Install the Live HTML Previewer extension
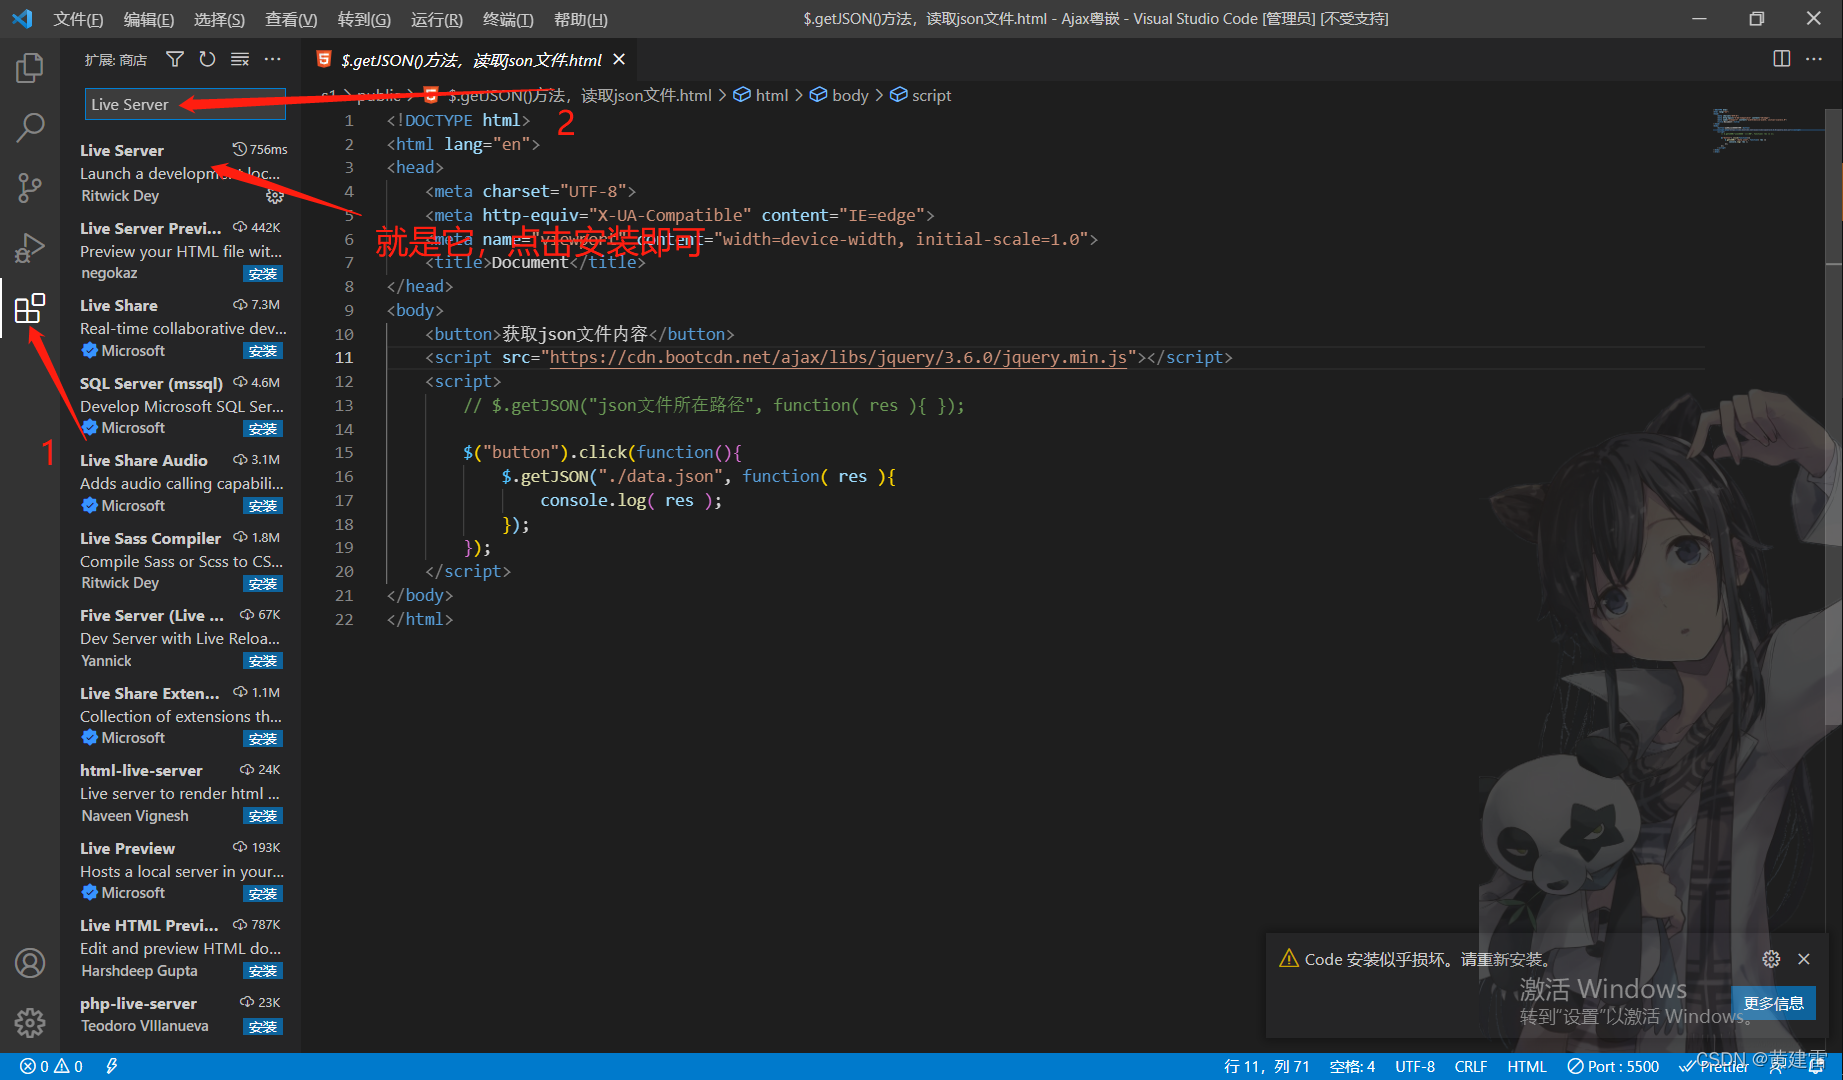Image resolution: width=1843 pixels, height=1080 pixels. 263,971
